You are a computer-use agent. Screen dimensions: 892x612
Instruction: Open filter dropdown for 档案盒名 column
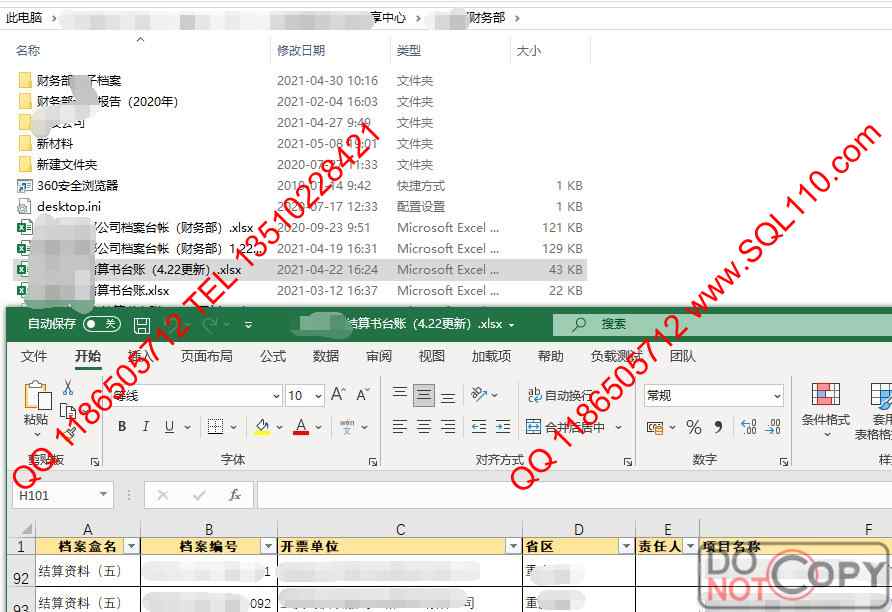131,546
